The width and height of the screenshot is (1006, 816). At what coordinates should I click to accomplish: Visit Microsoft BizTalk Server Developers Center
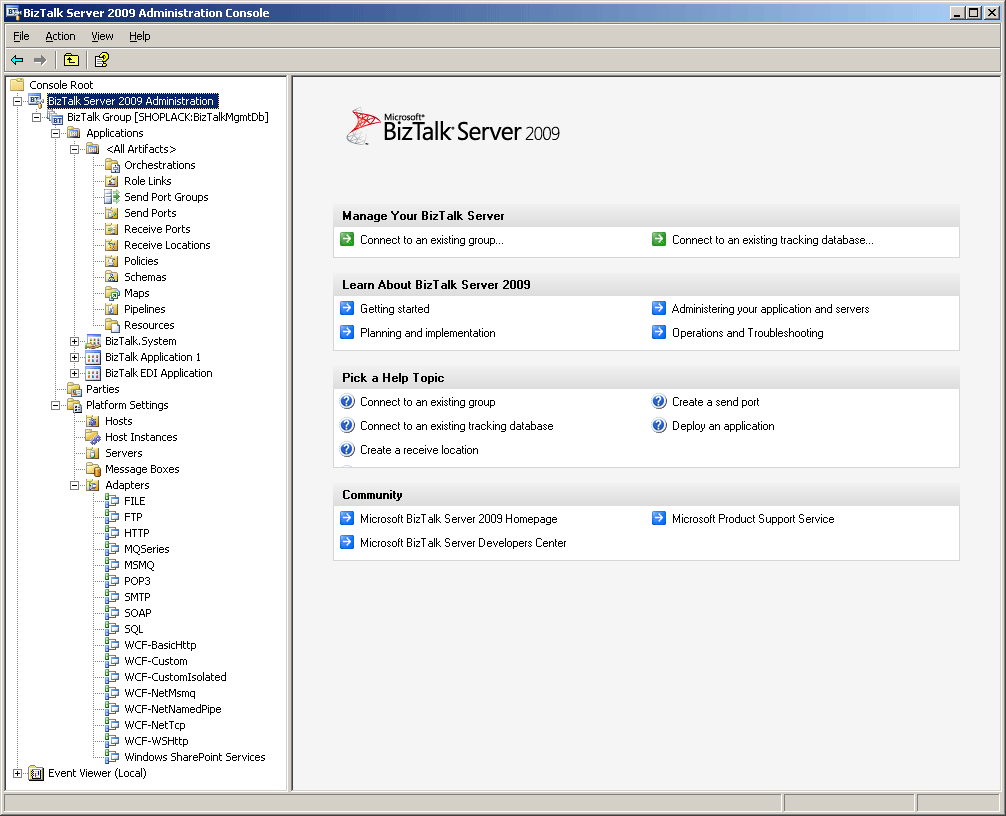point(463,543)
